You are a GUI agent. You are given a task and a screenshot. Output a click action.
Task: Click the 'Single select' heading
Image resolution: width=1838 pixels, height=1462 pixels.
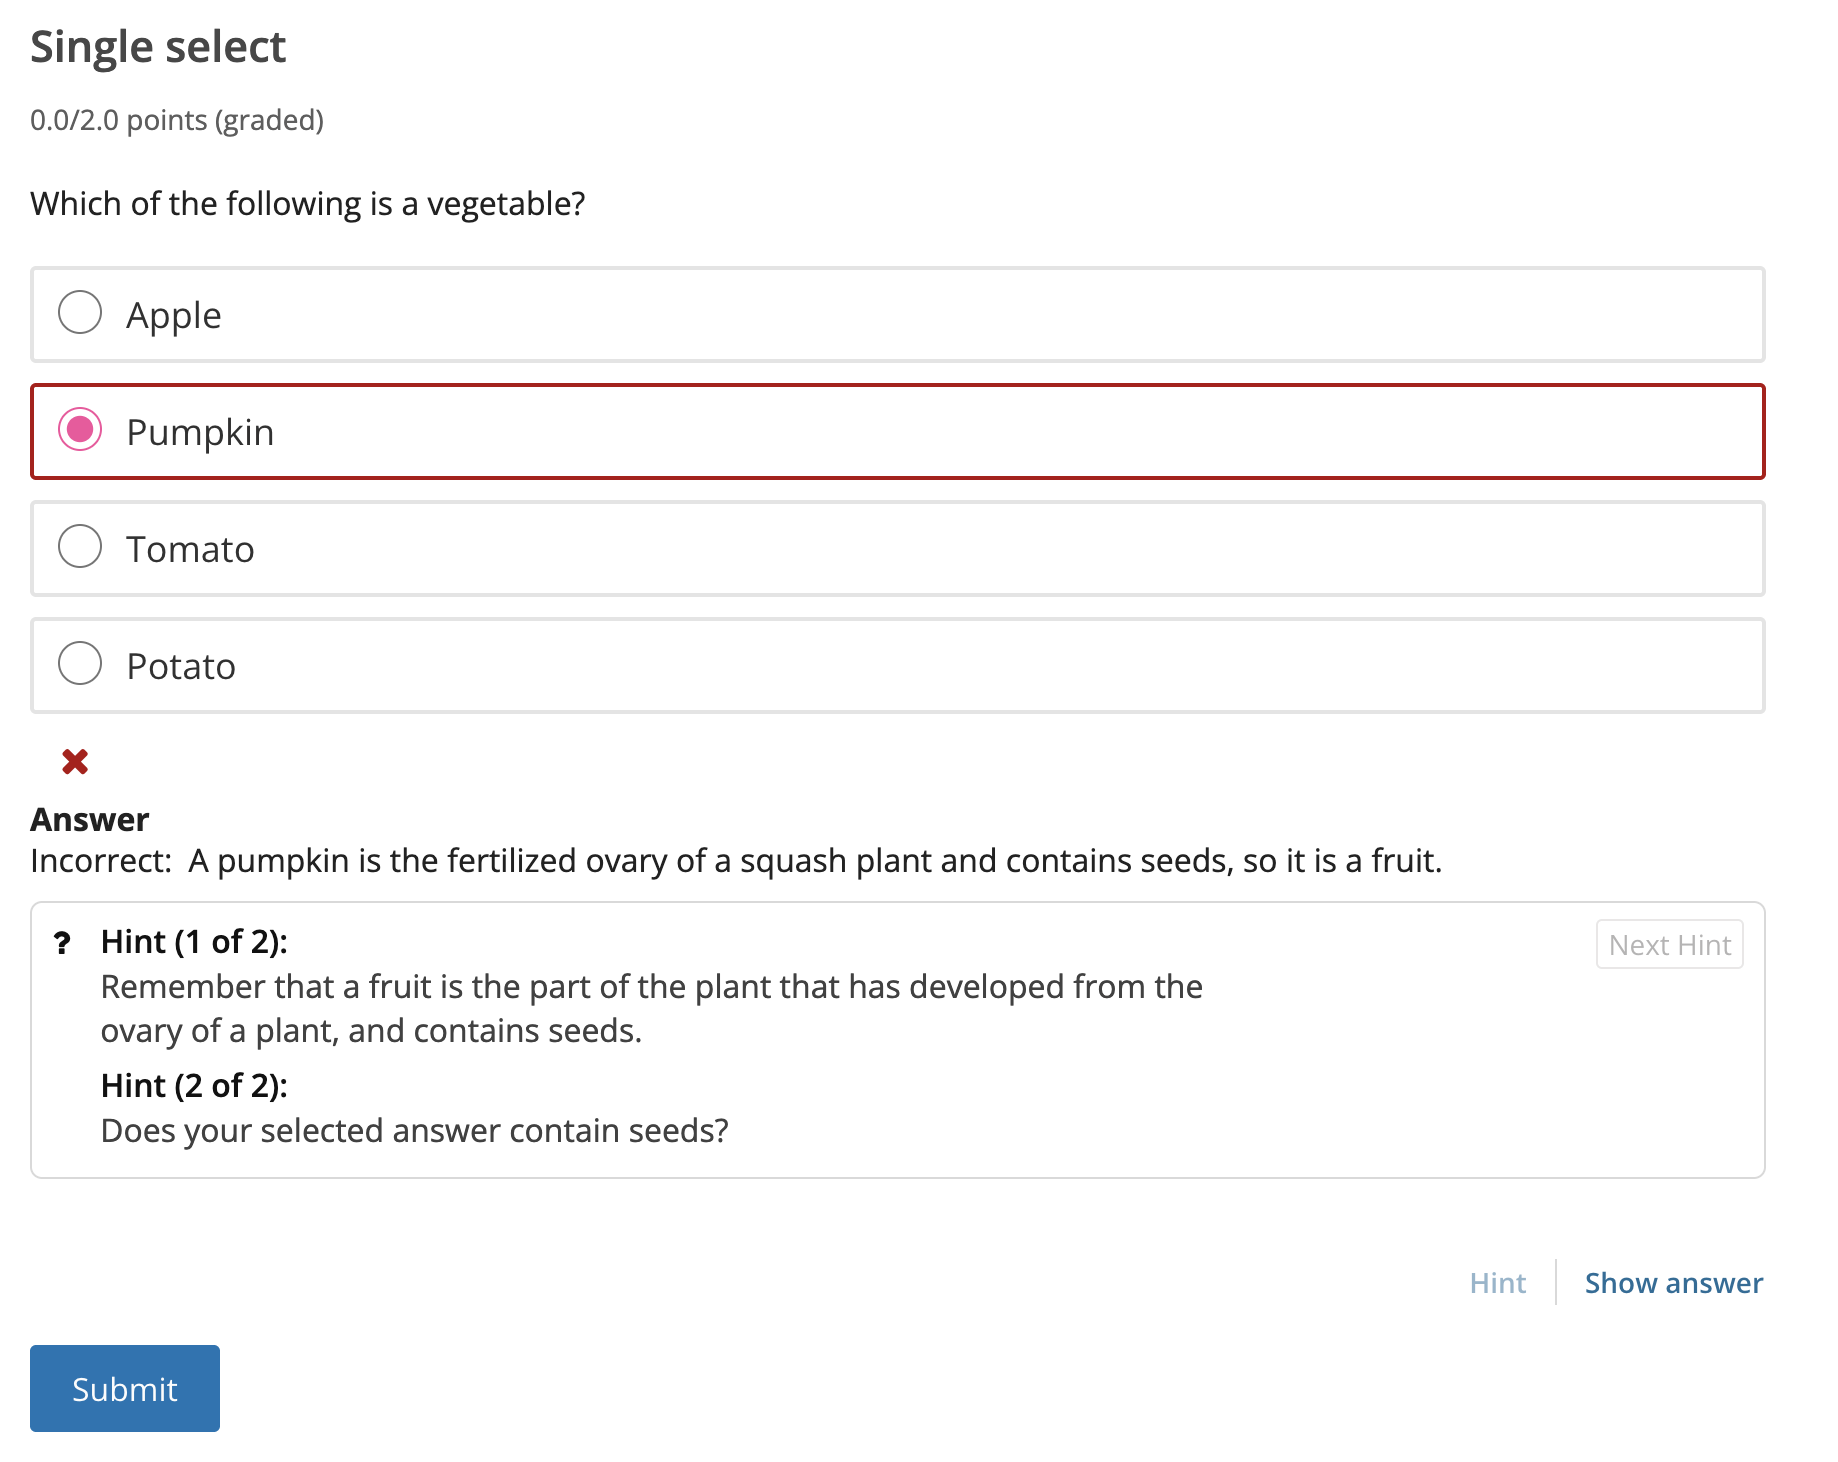pos(158,47)
